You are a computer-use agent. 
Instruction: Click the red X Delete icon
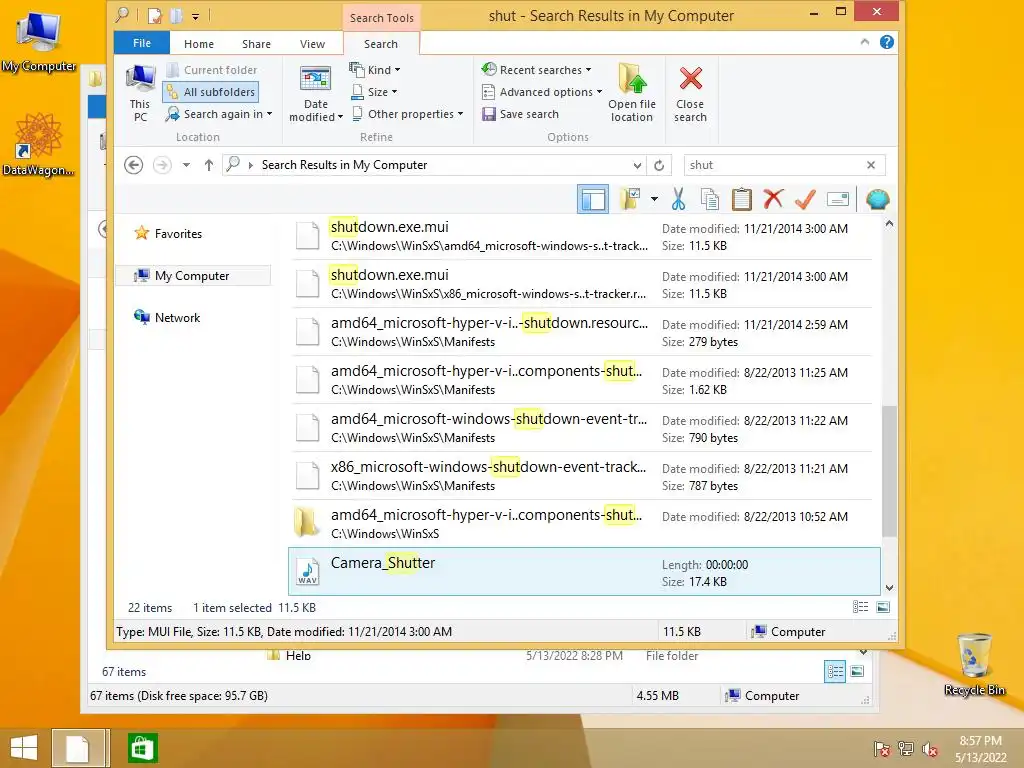[773, 200]
